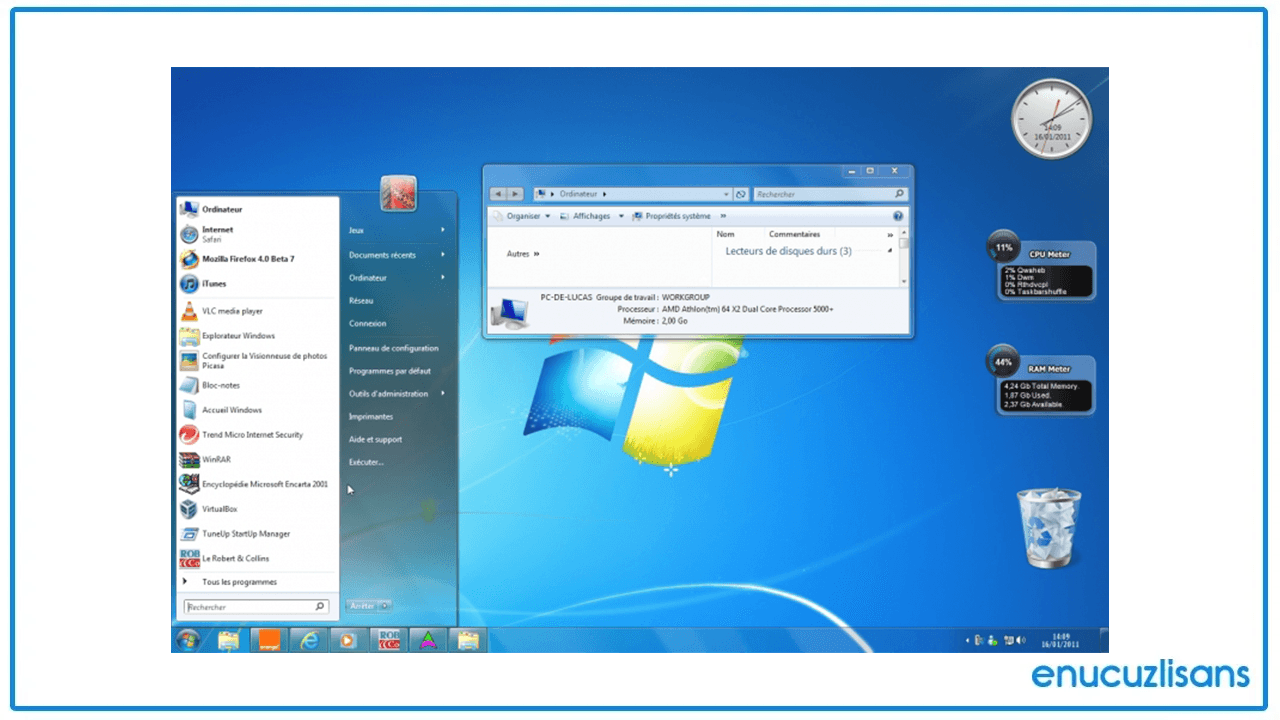Expand Documents récents submenu
Image resolution: width=1280 pixels, height=720 pixels.
[x=442, y=255]
